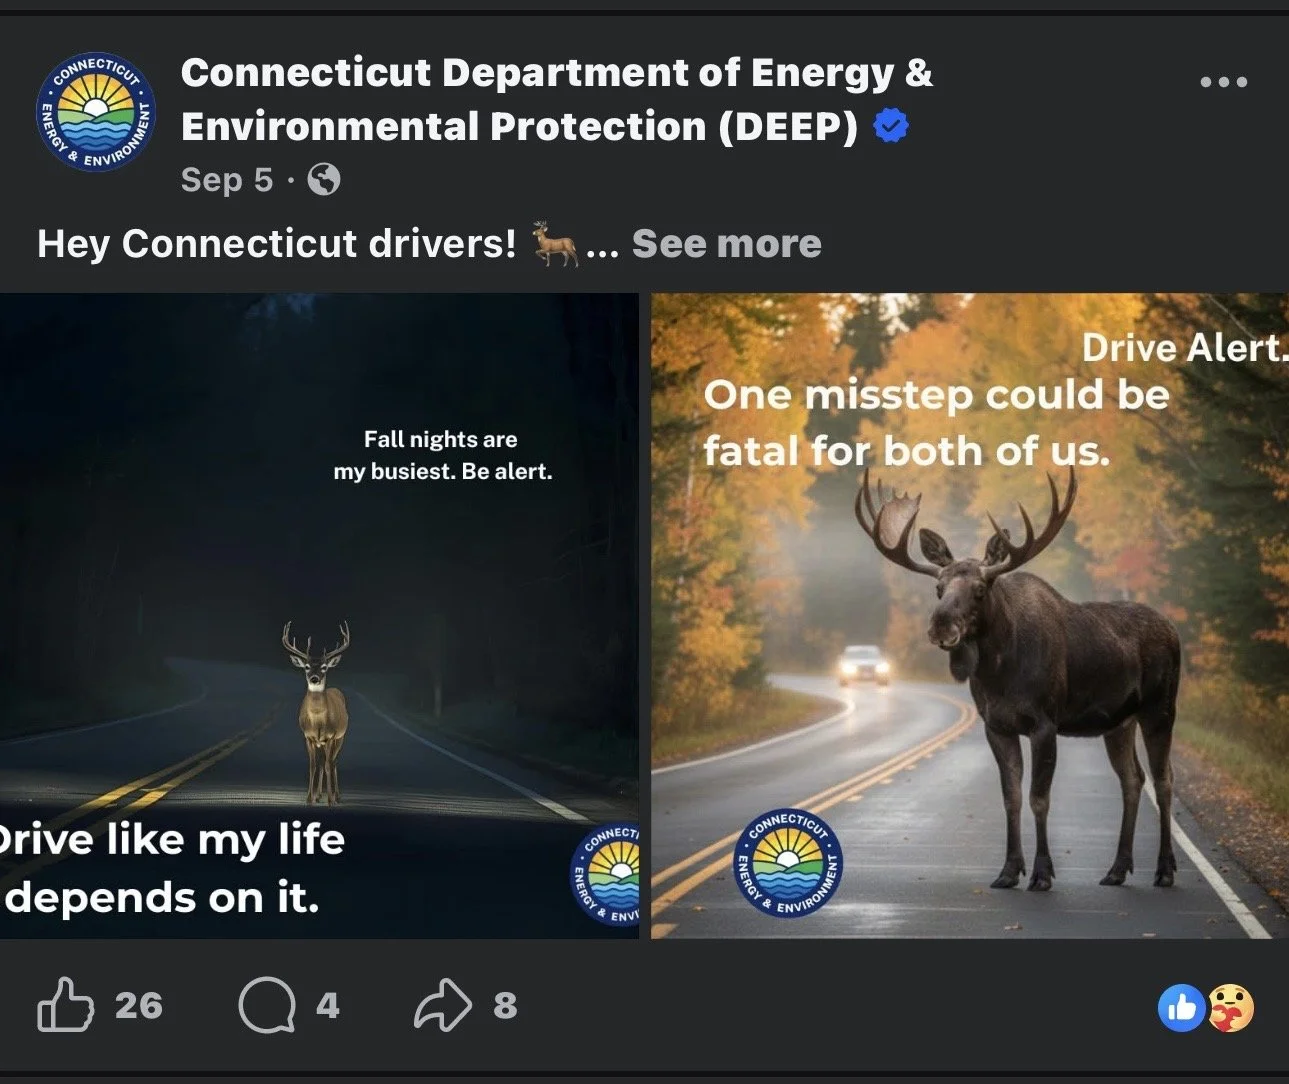Open comments via speech bubble icon
The image size is (1289, 1084).
pyautogui.click(x=267, y=1005)
